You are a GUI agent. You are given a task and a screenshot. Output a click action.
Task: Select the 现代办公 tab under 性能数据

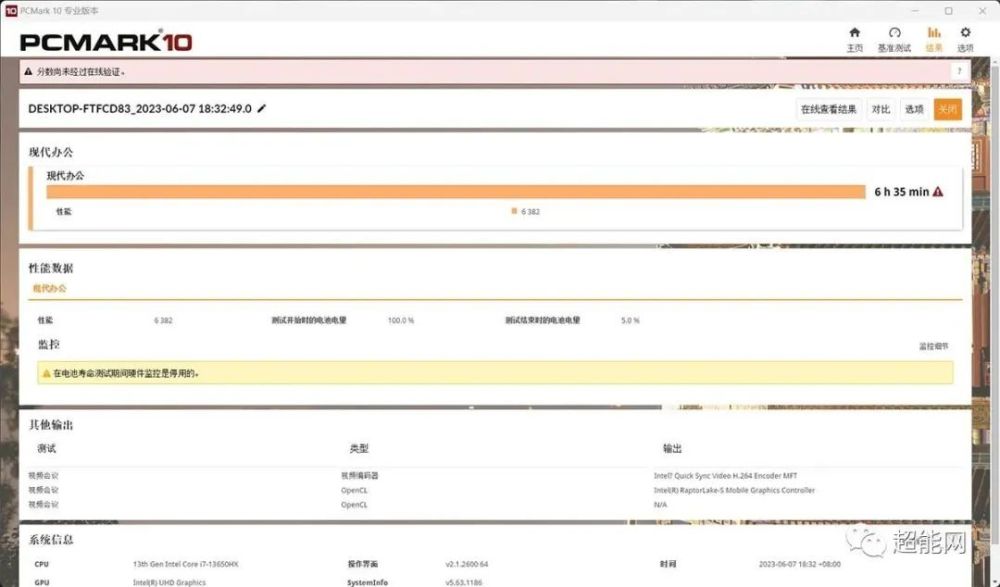click(x=49, y=288)
